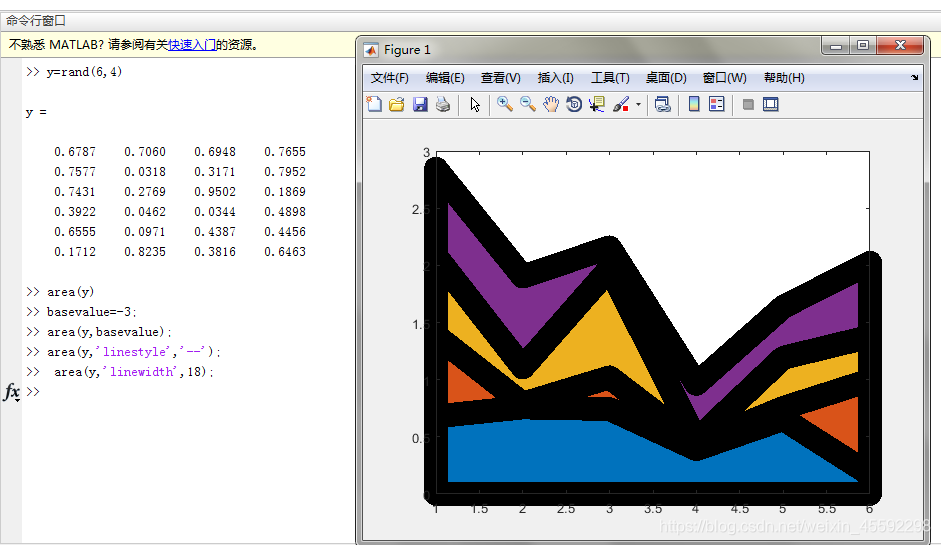Image resolution: width=941 pixels, height=545 pixels.
Task: Click the Open File folder icon
Action: click(396, 104)
